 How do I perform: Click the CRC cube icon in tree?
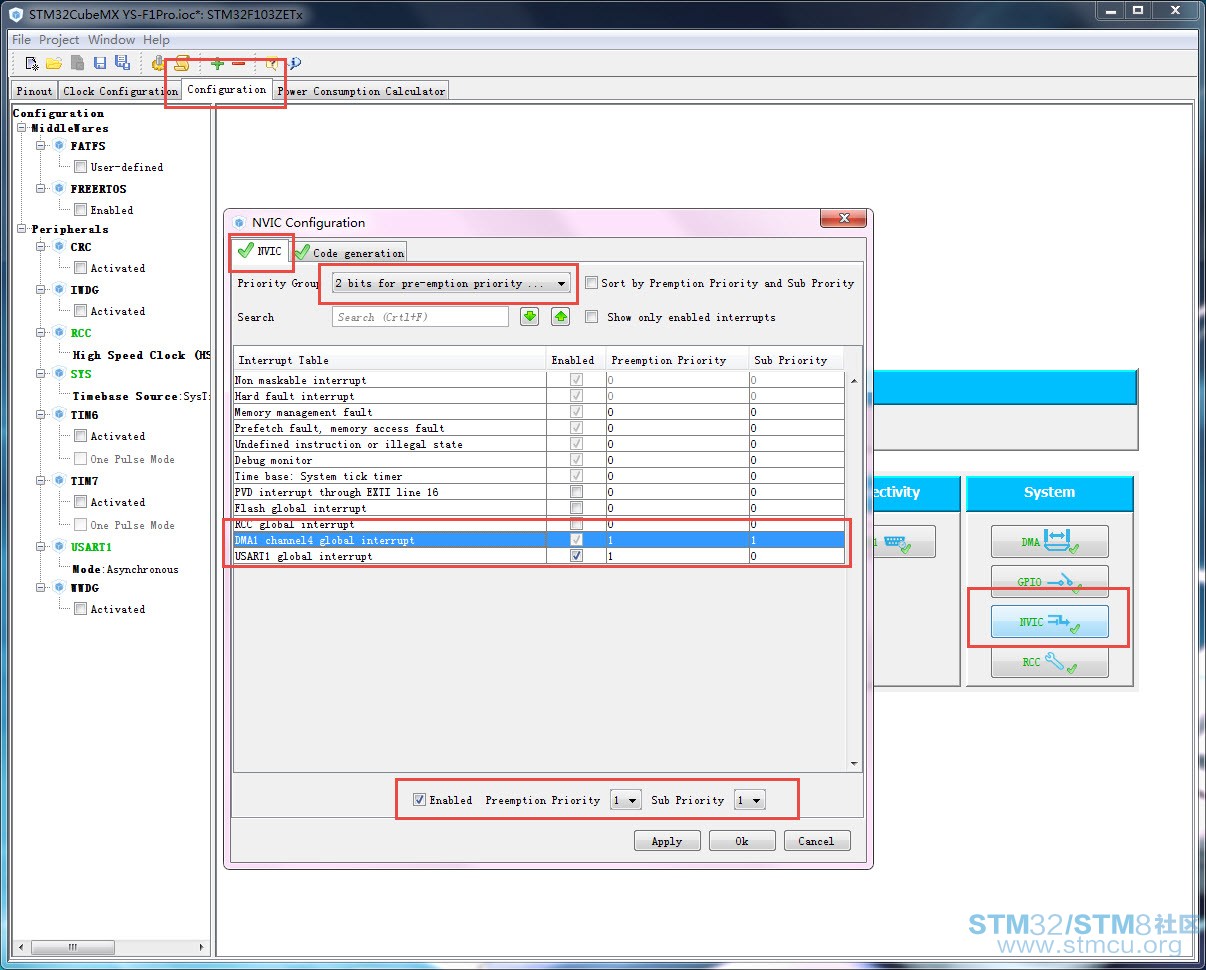click(59, 246)
